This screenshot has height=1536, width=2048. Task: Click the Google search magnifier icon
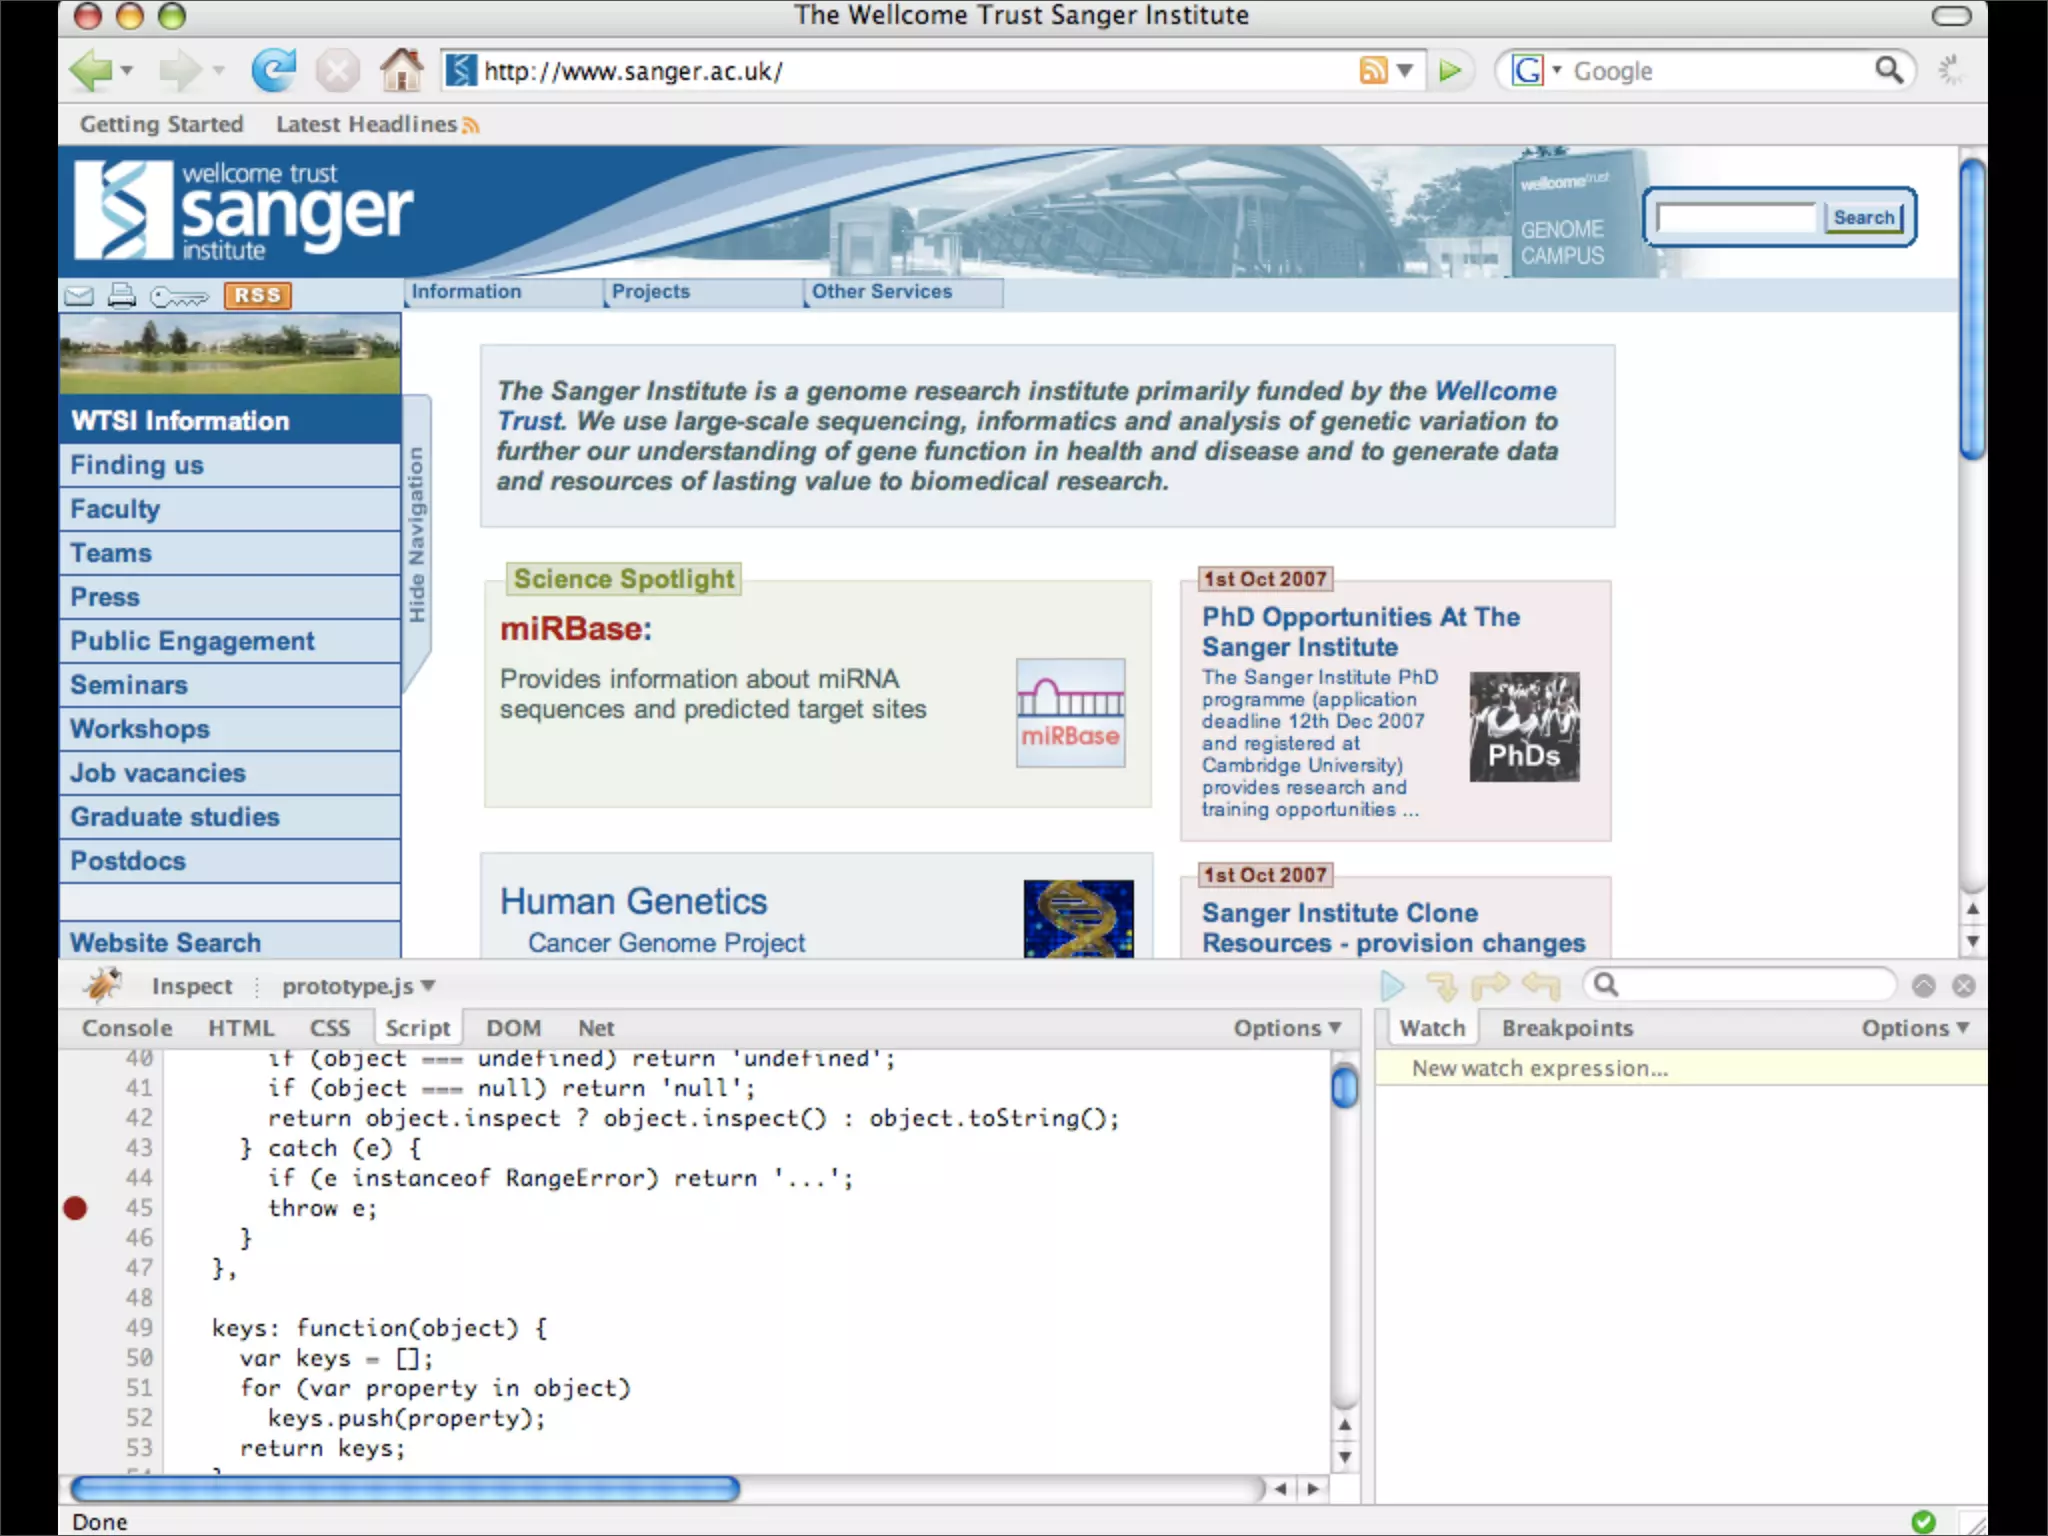[1888, 70]
